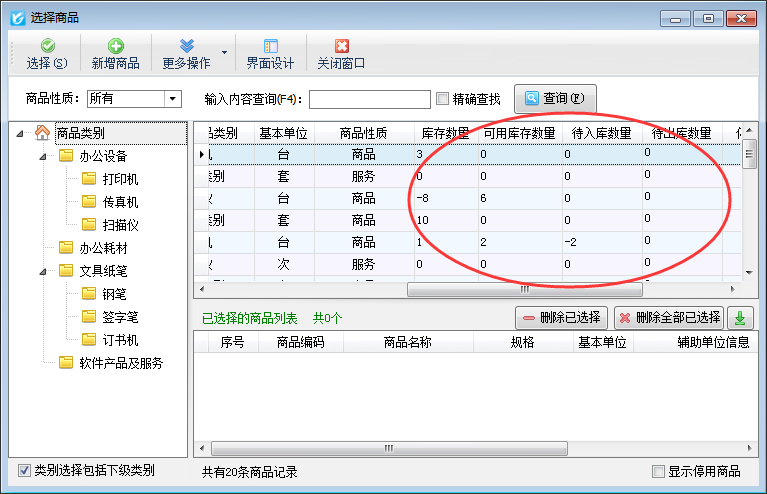Click the stock quantity (库存数量) column header
Viewport: 767px width, 494px height.
(444, 133)
